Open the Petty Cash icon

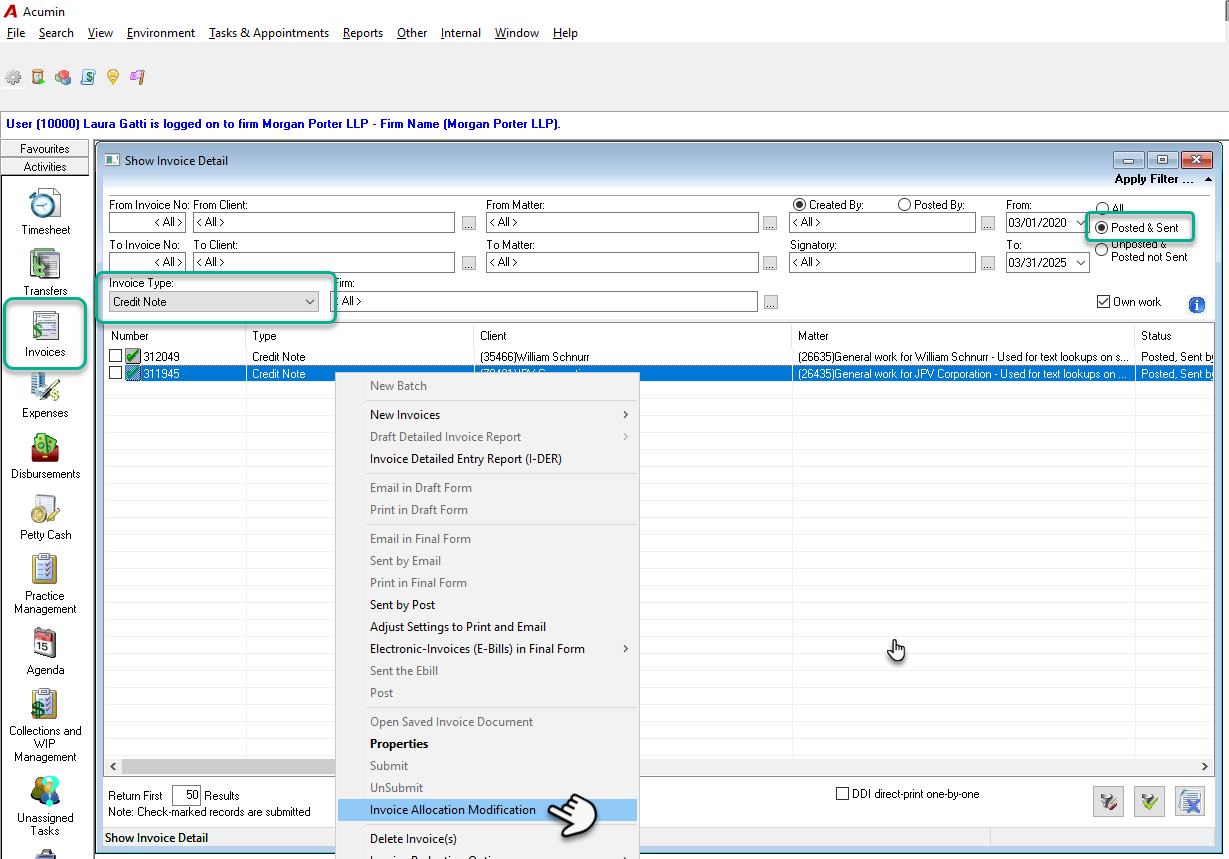point(45,510)
